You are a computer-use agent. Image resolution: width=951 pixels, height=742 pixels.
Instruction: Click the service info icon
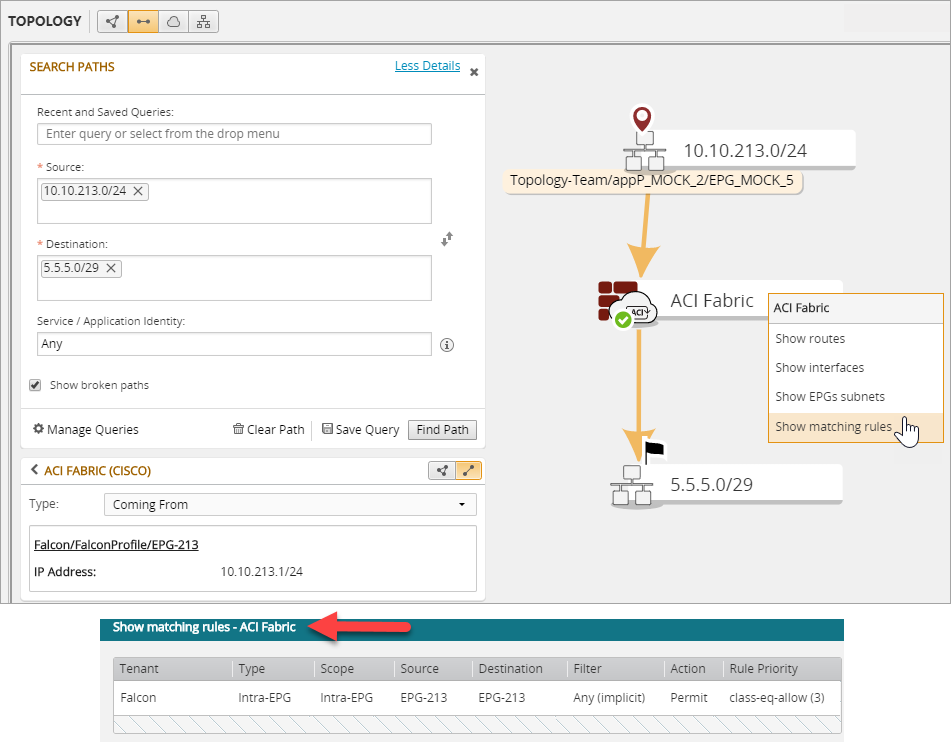pos(447,345)
